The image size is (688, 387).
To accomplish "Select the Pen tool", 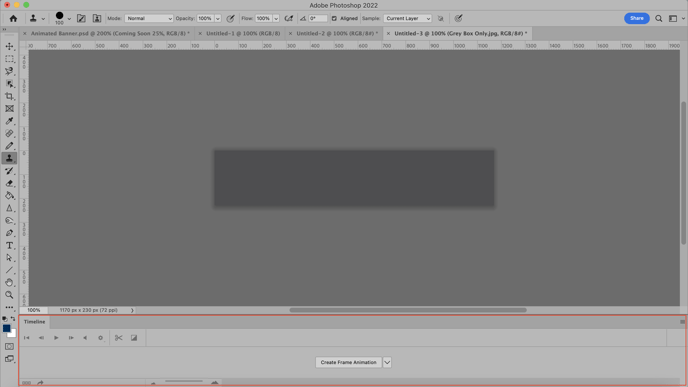I will 9,233.
